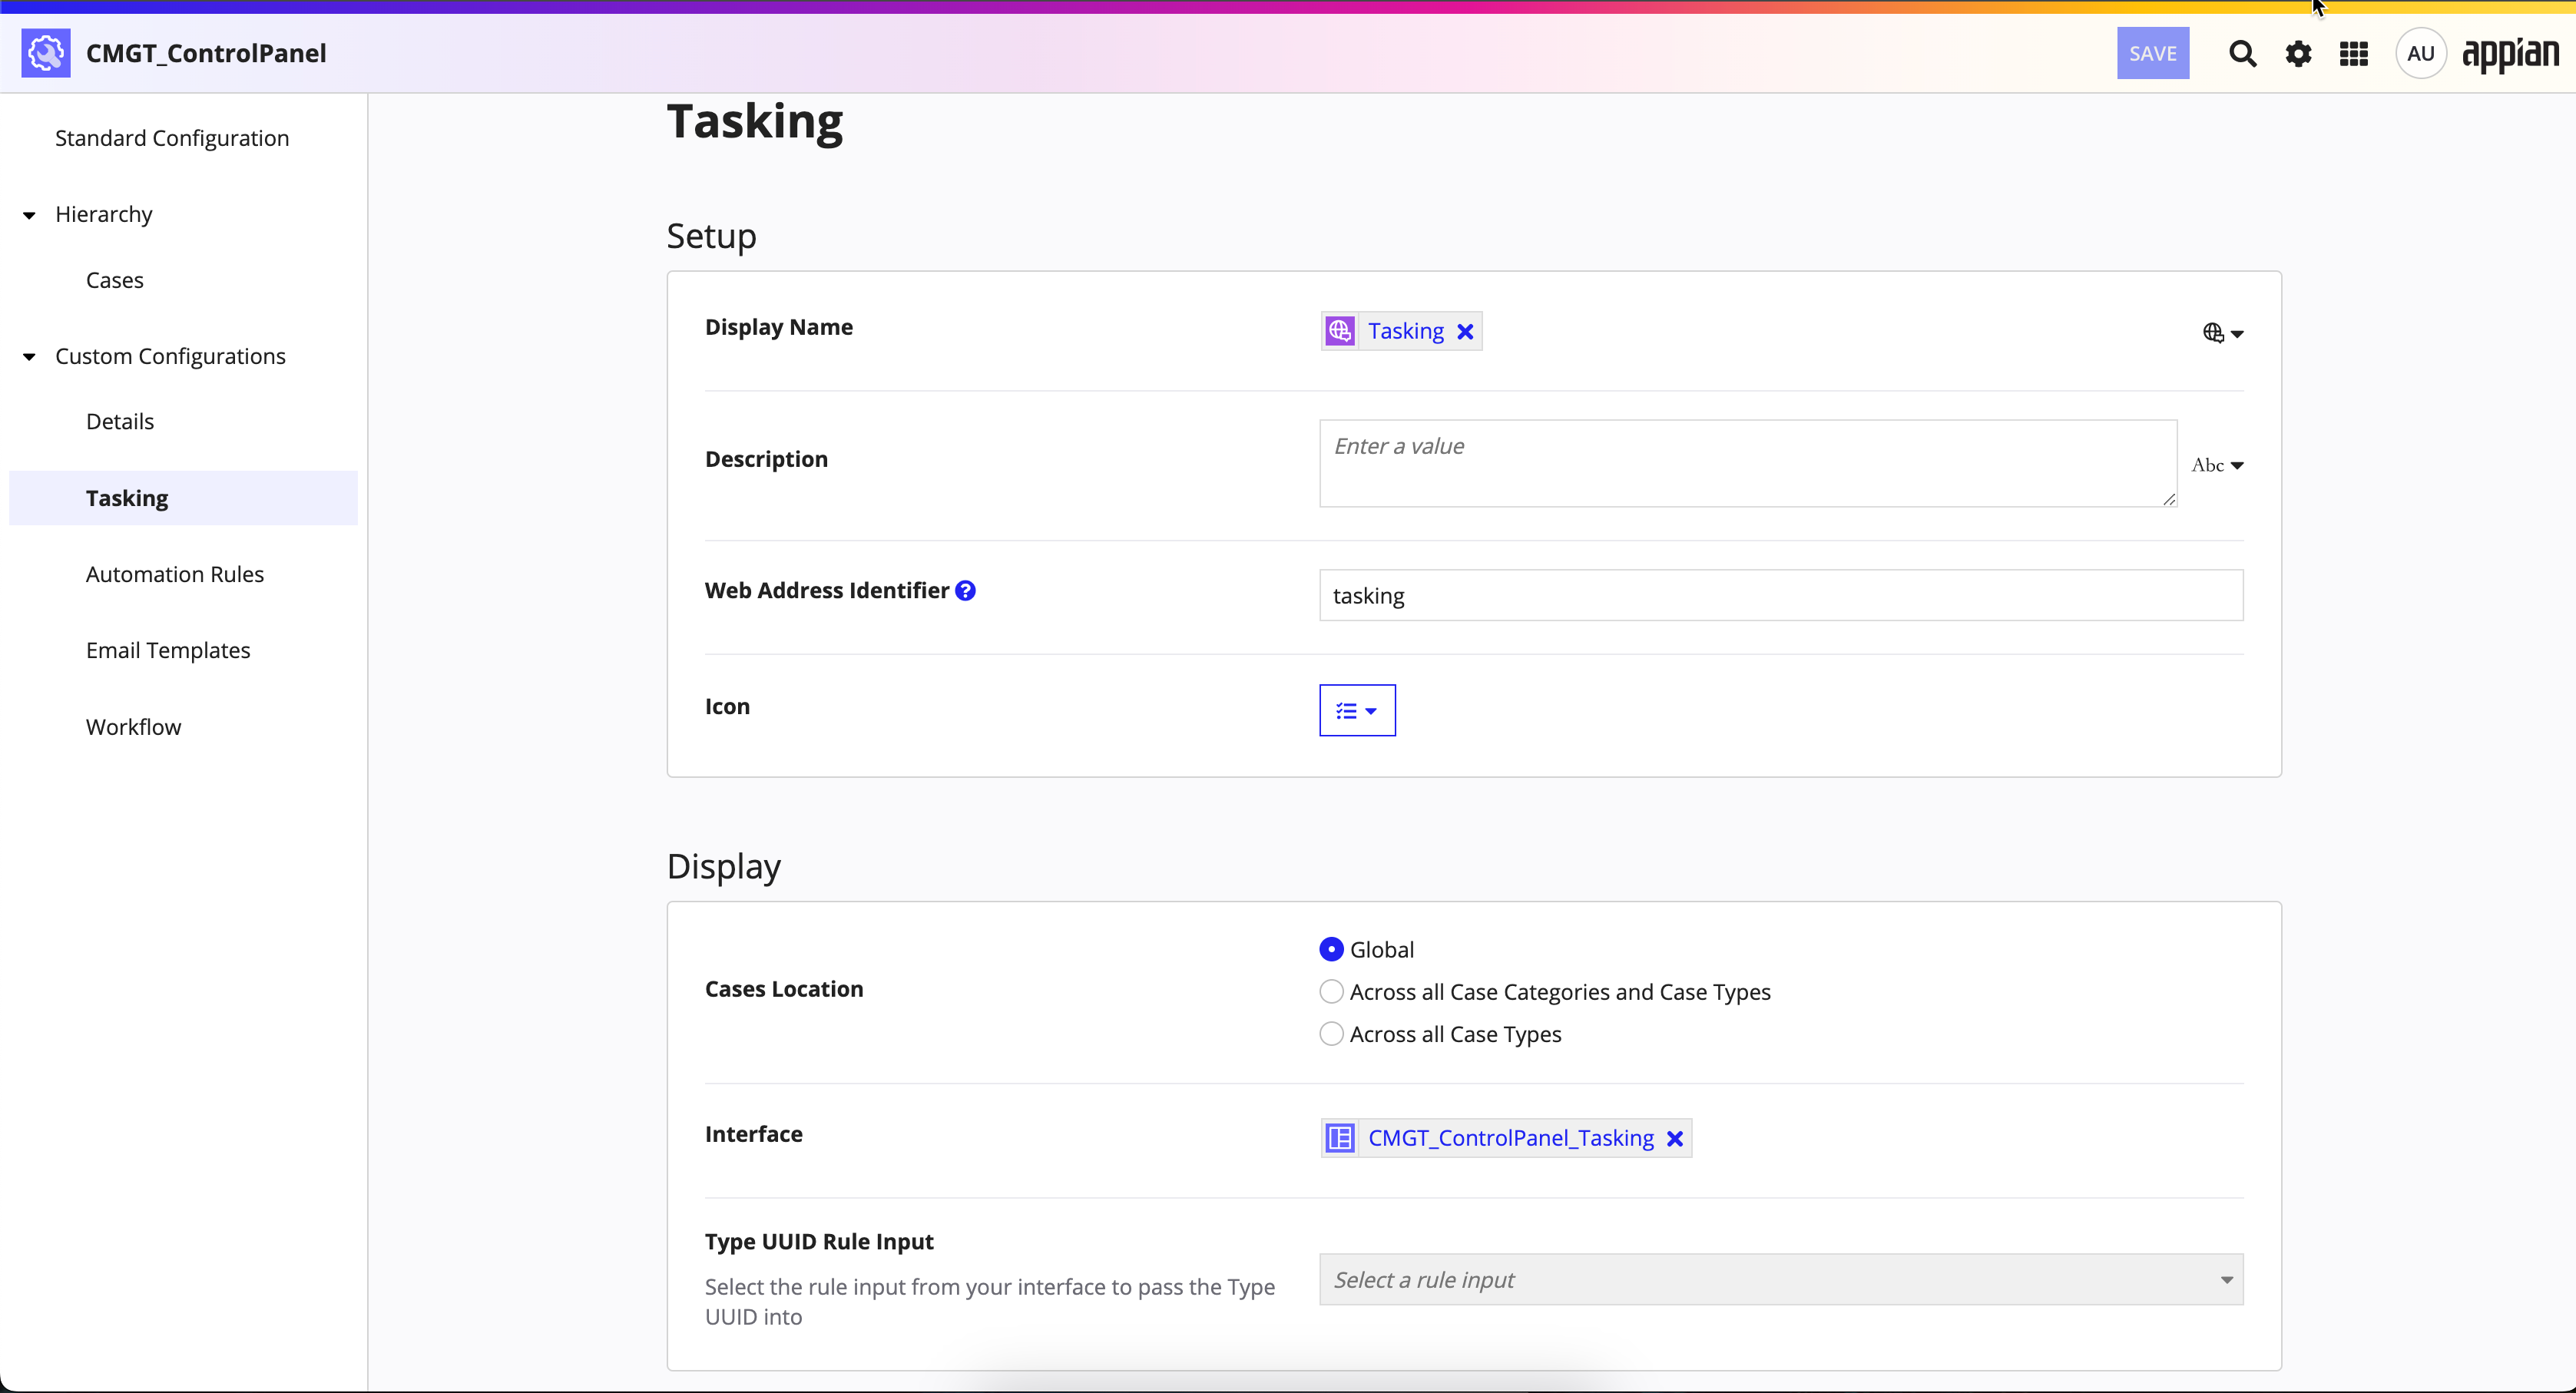Click the Description text area

point(1748,464)
